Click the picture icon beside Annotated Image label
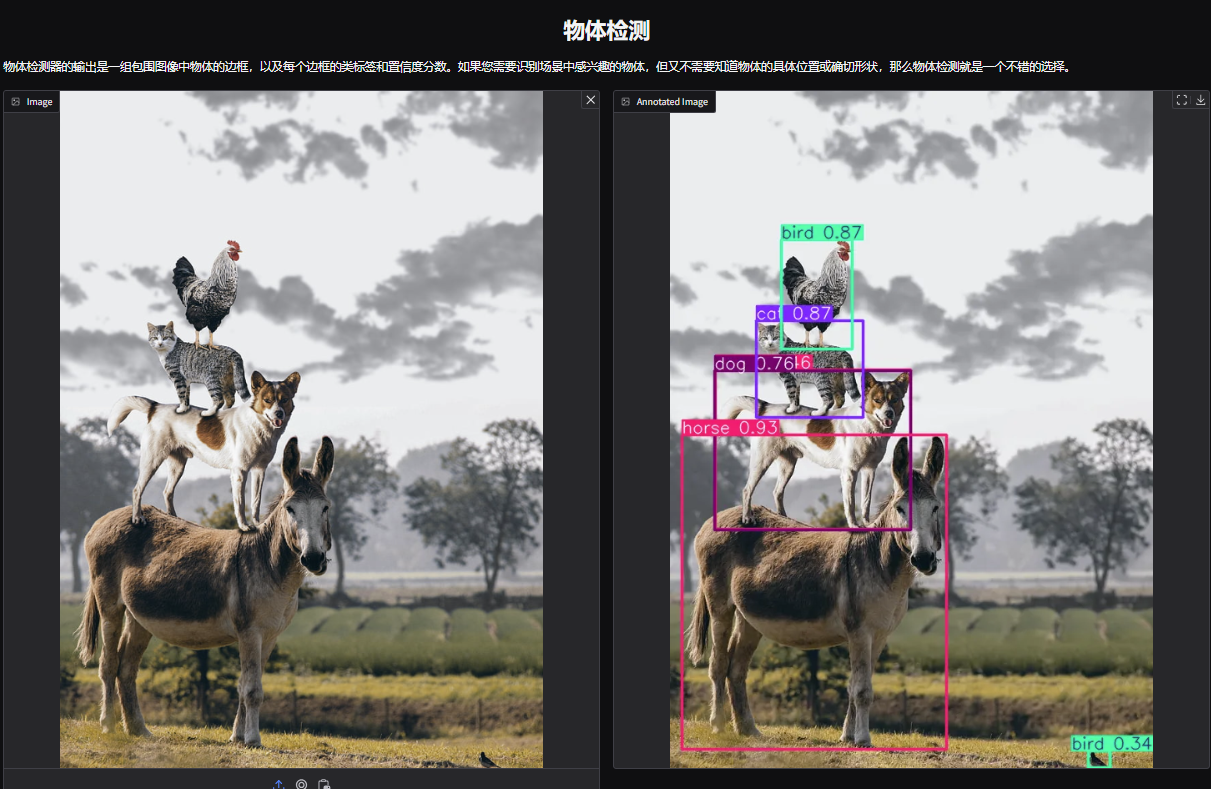Image resolution: width=1211 pixels, height=789 pixels. (x=626, y=102)
